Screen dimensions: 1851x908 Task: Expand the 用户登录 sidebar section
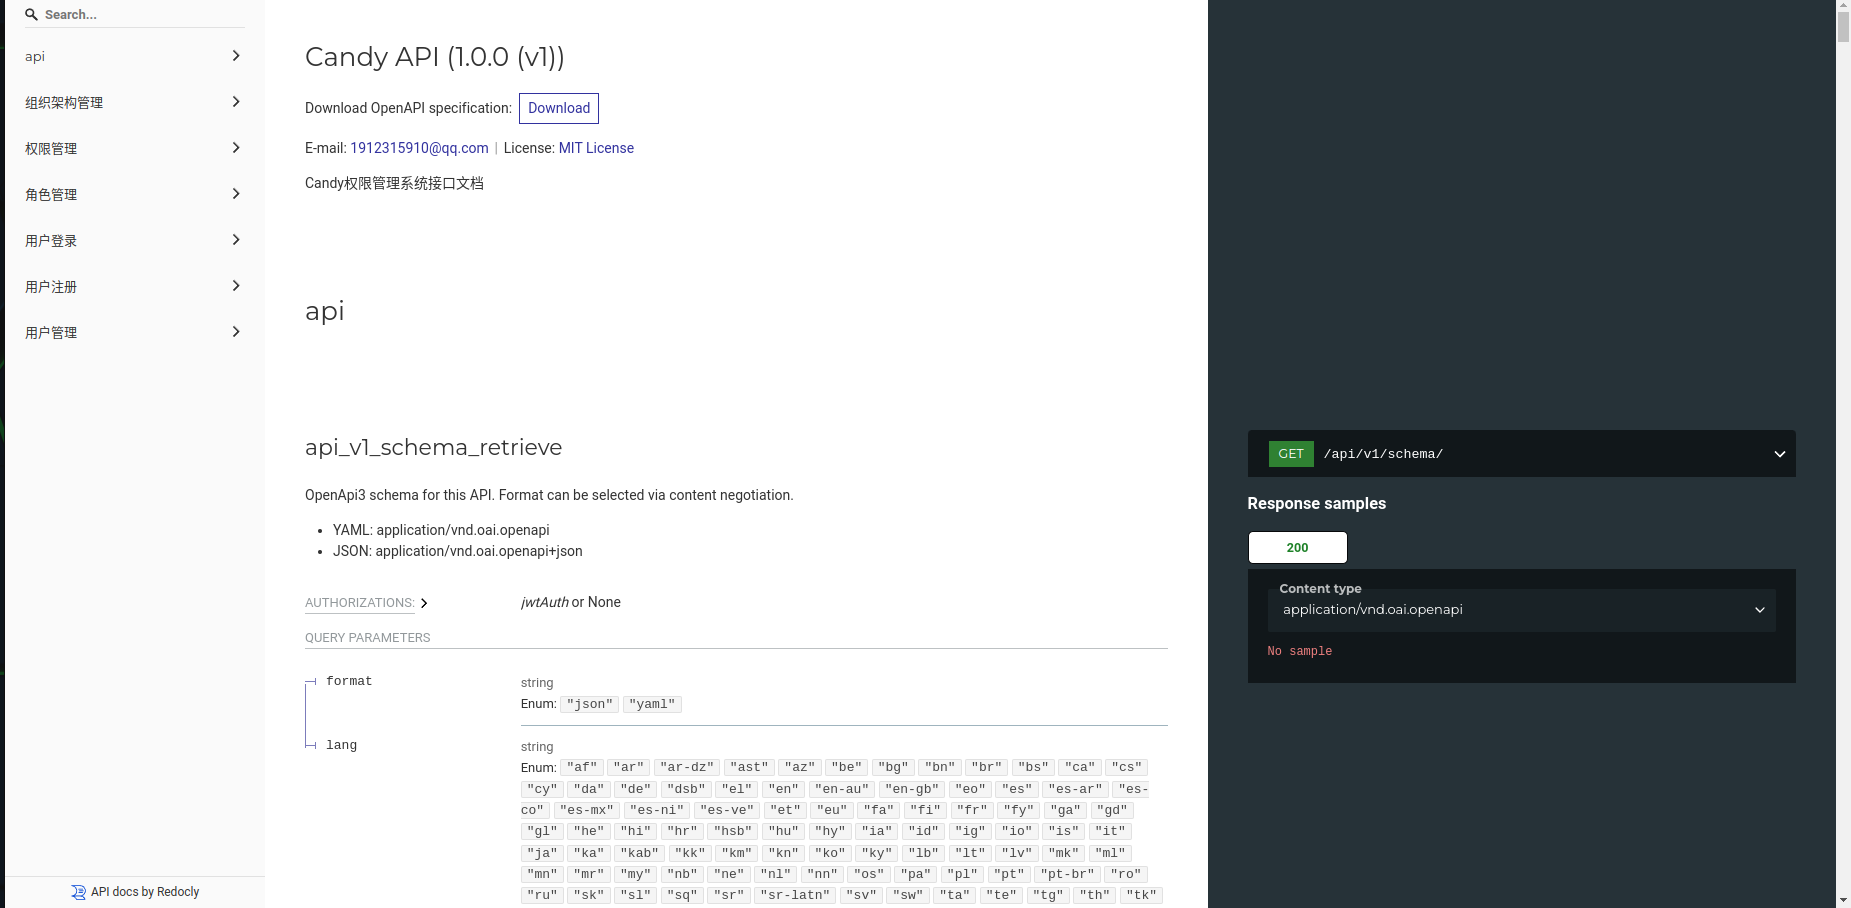[236, 240]
